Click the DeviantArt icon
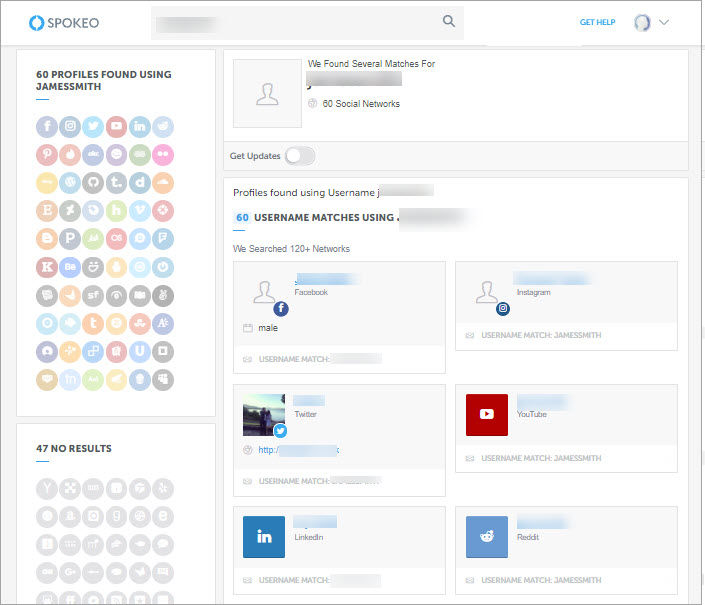 tap(70, 211)
